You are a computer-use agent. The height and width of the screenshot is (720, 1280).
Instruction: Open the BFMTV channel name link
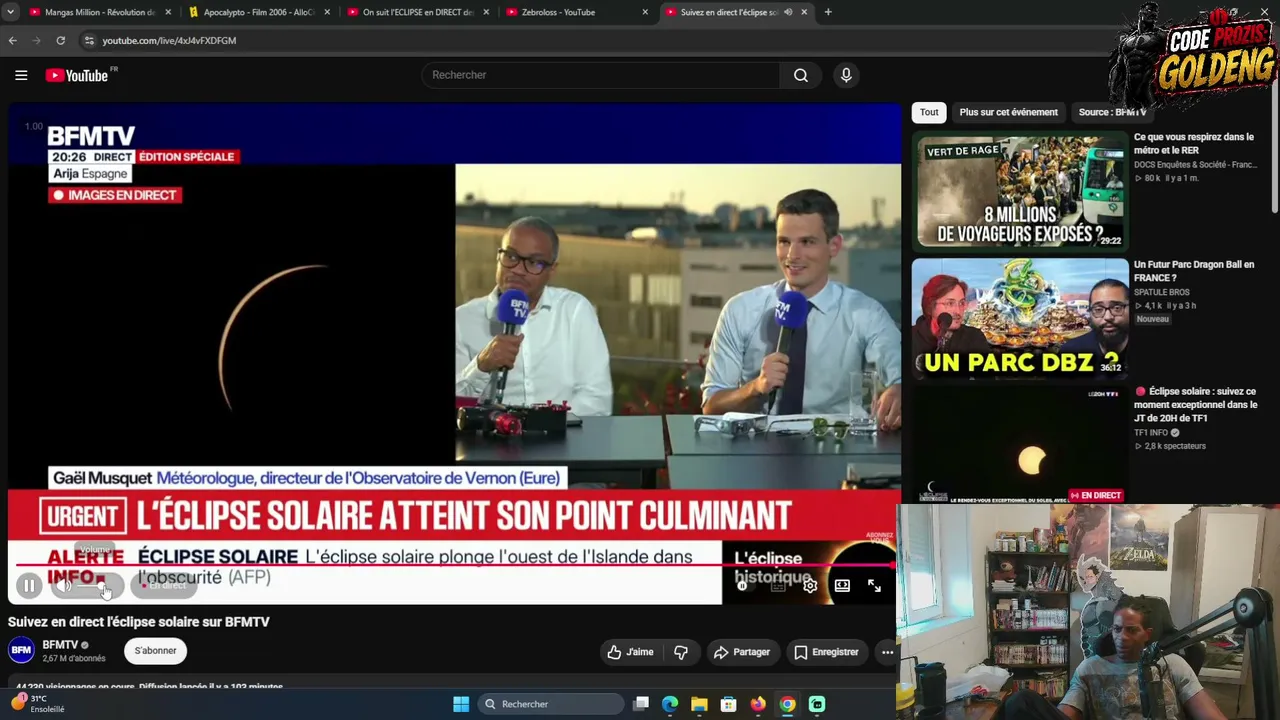click(x=60, y=645)
